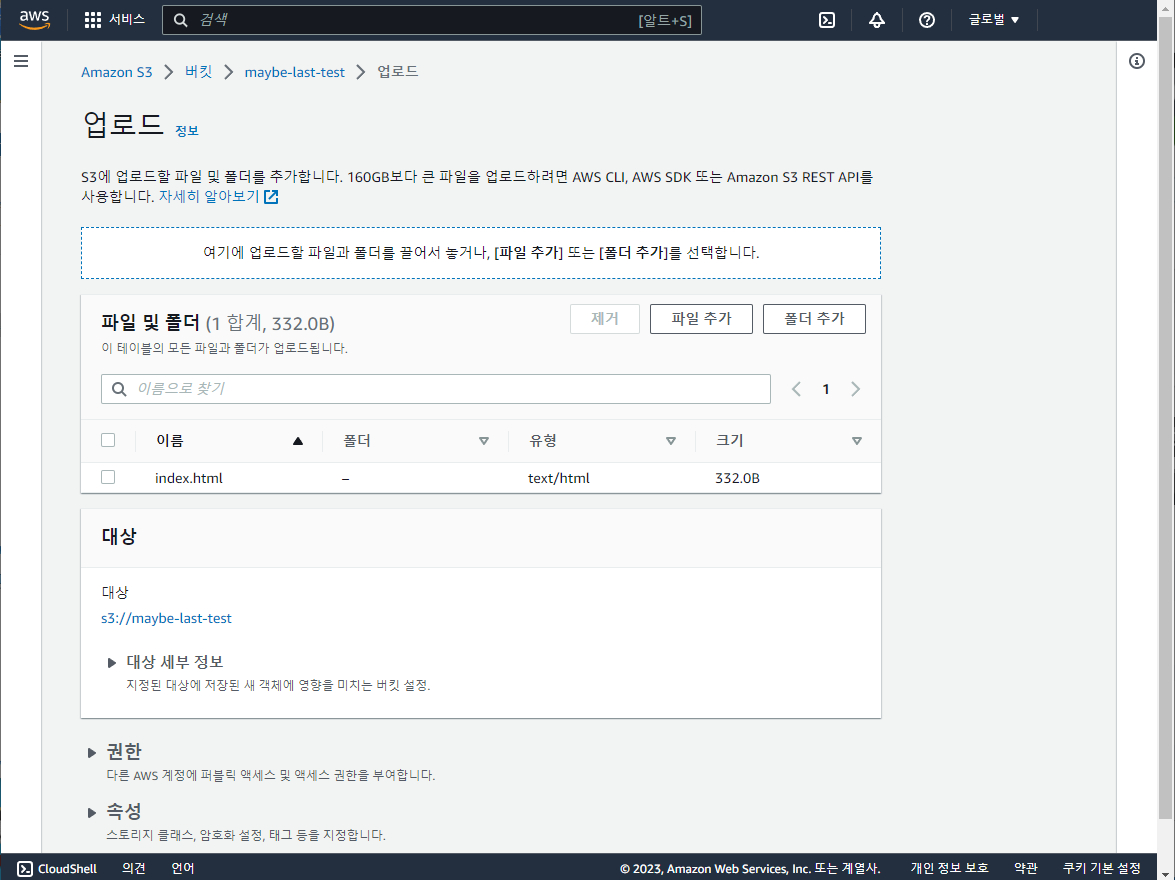Click the CloudShell icon in the footer
Viewport: 1175px width, 880px height.
[25, 869]
